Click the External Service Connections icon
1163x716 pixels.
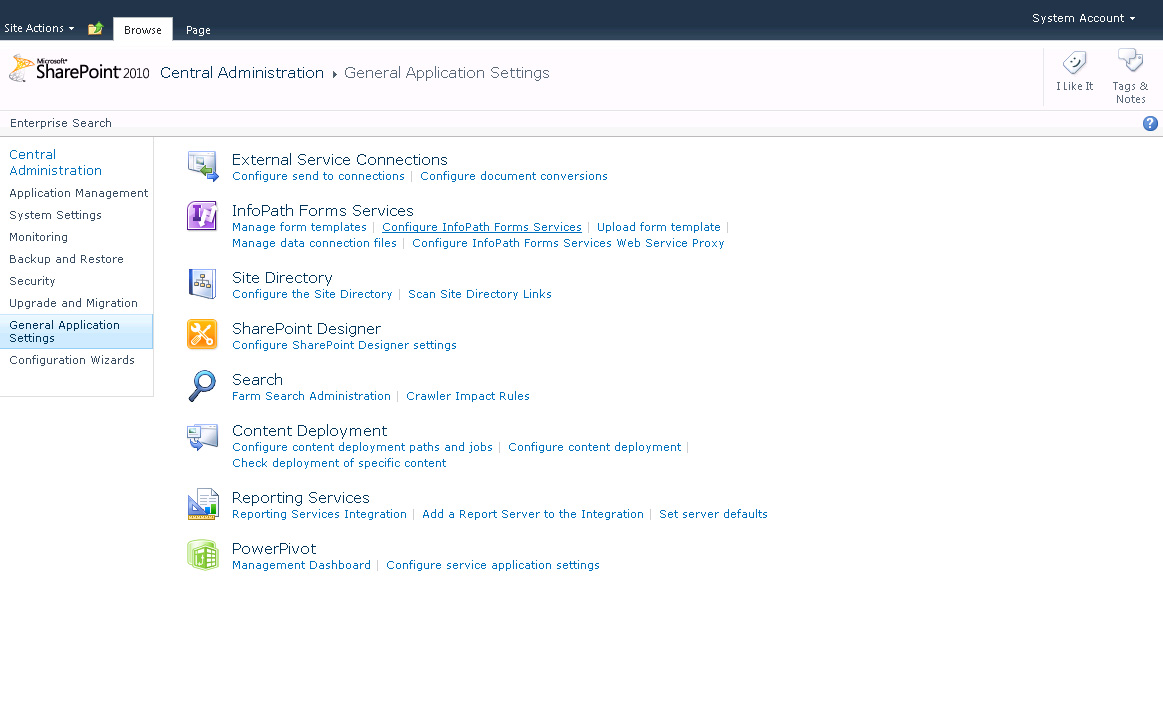(x=202, y=165)
